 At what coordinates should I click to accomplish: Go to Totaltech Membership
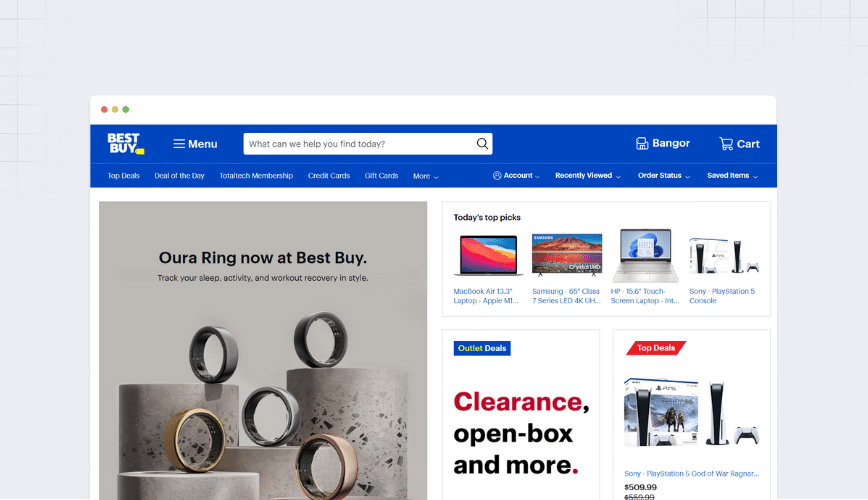point(256,176)
